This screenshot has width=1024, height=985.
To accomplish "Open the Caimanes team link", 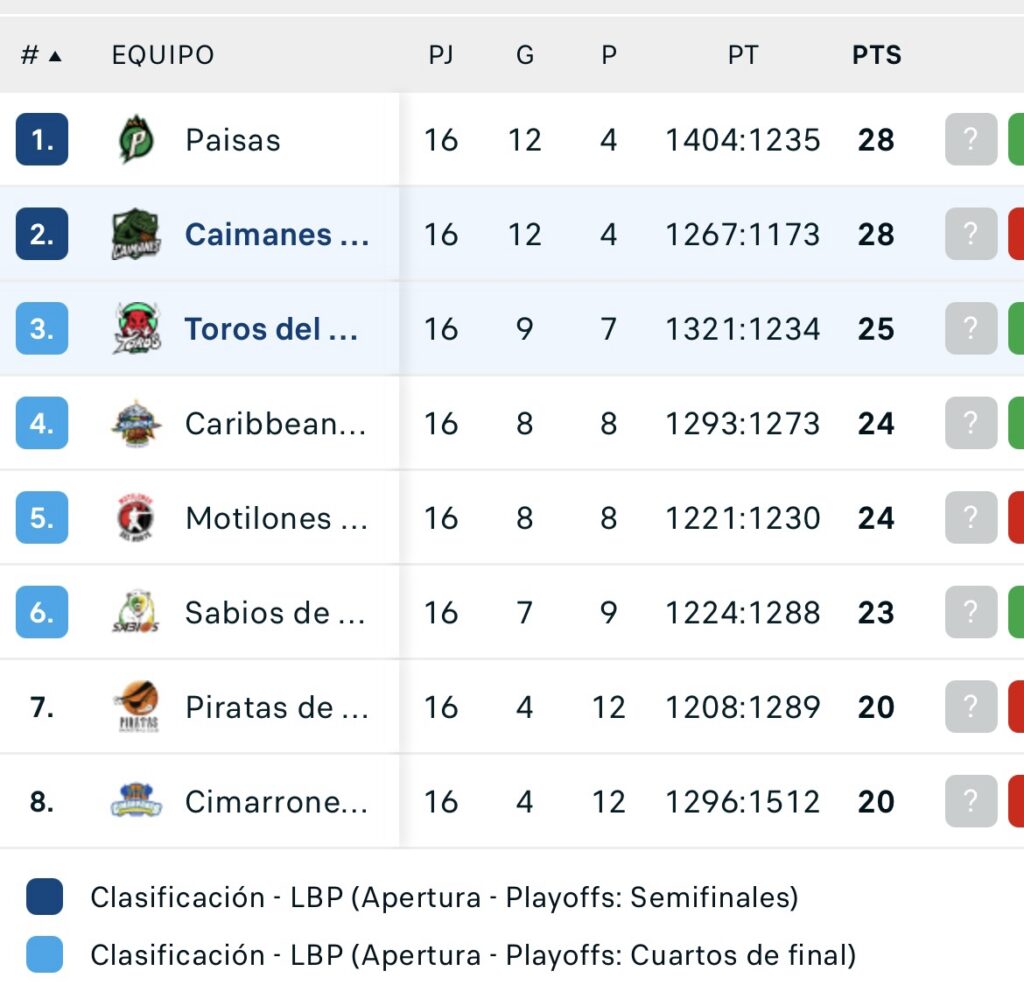I will tap(277, 234).
